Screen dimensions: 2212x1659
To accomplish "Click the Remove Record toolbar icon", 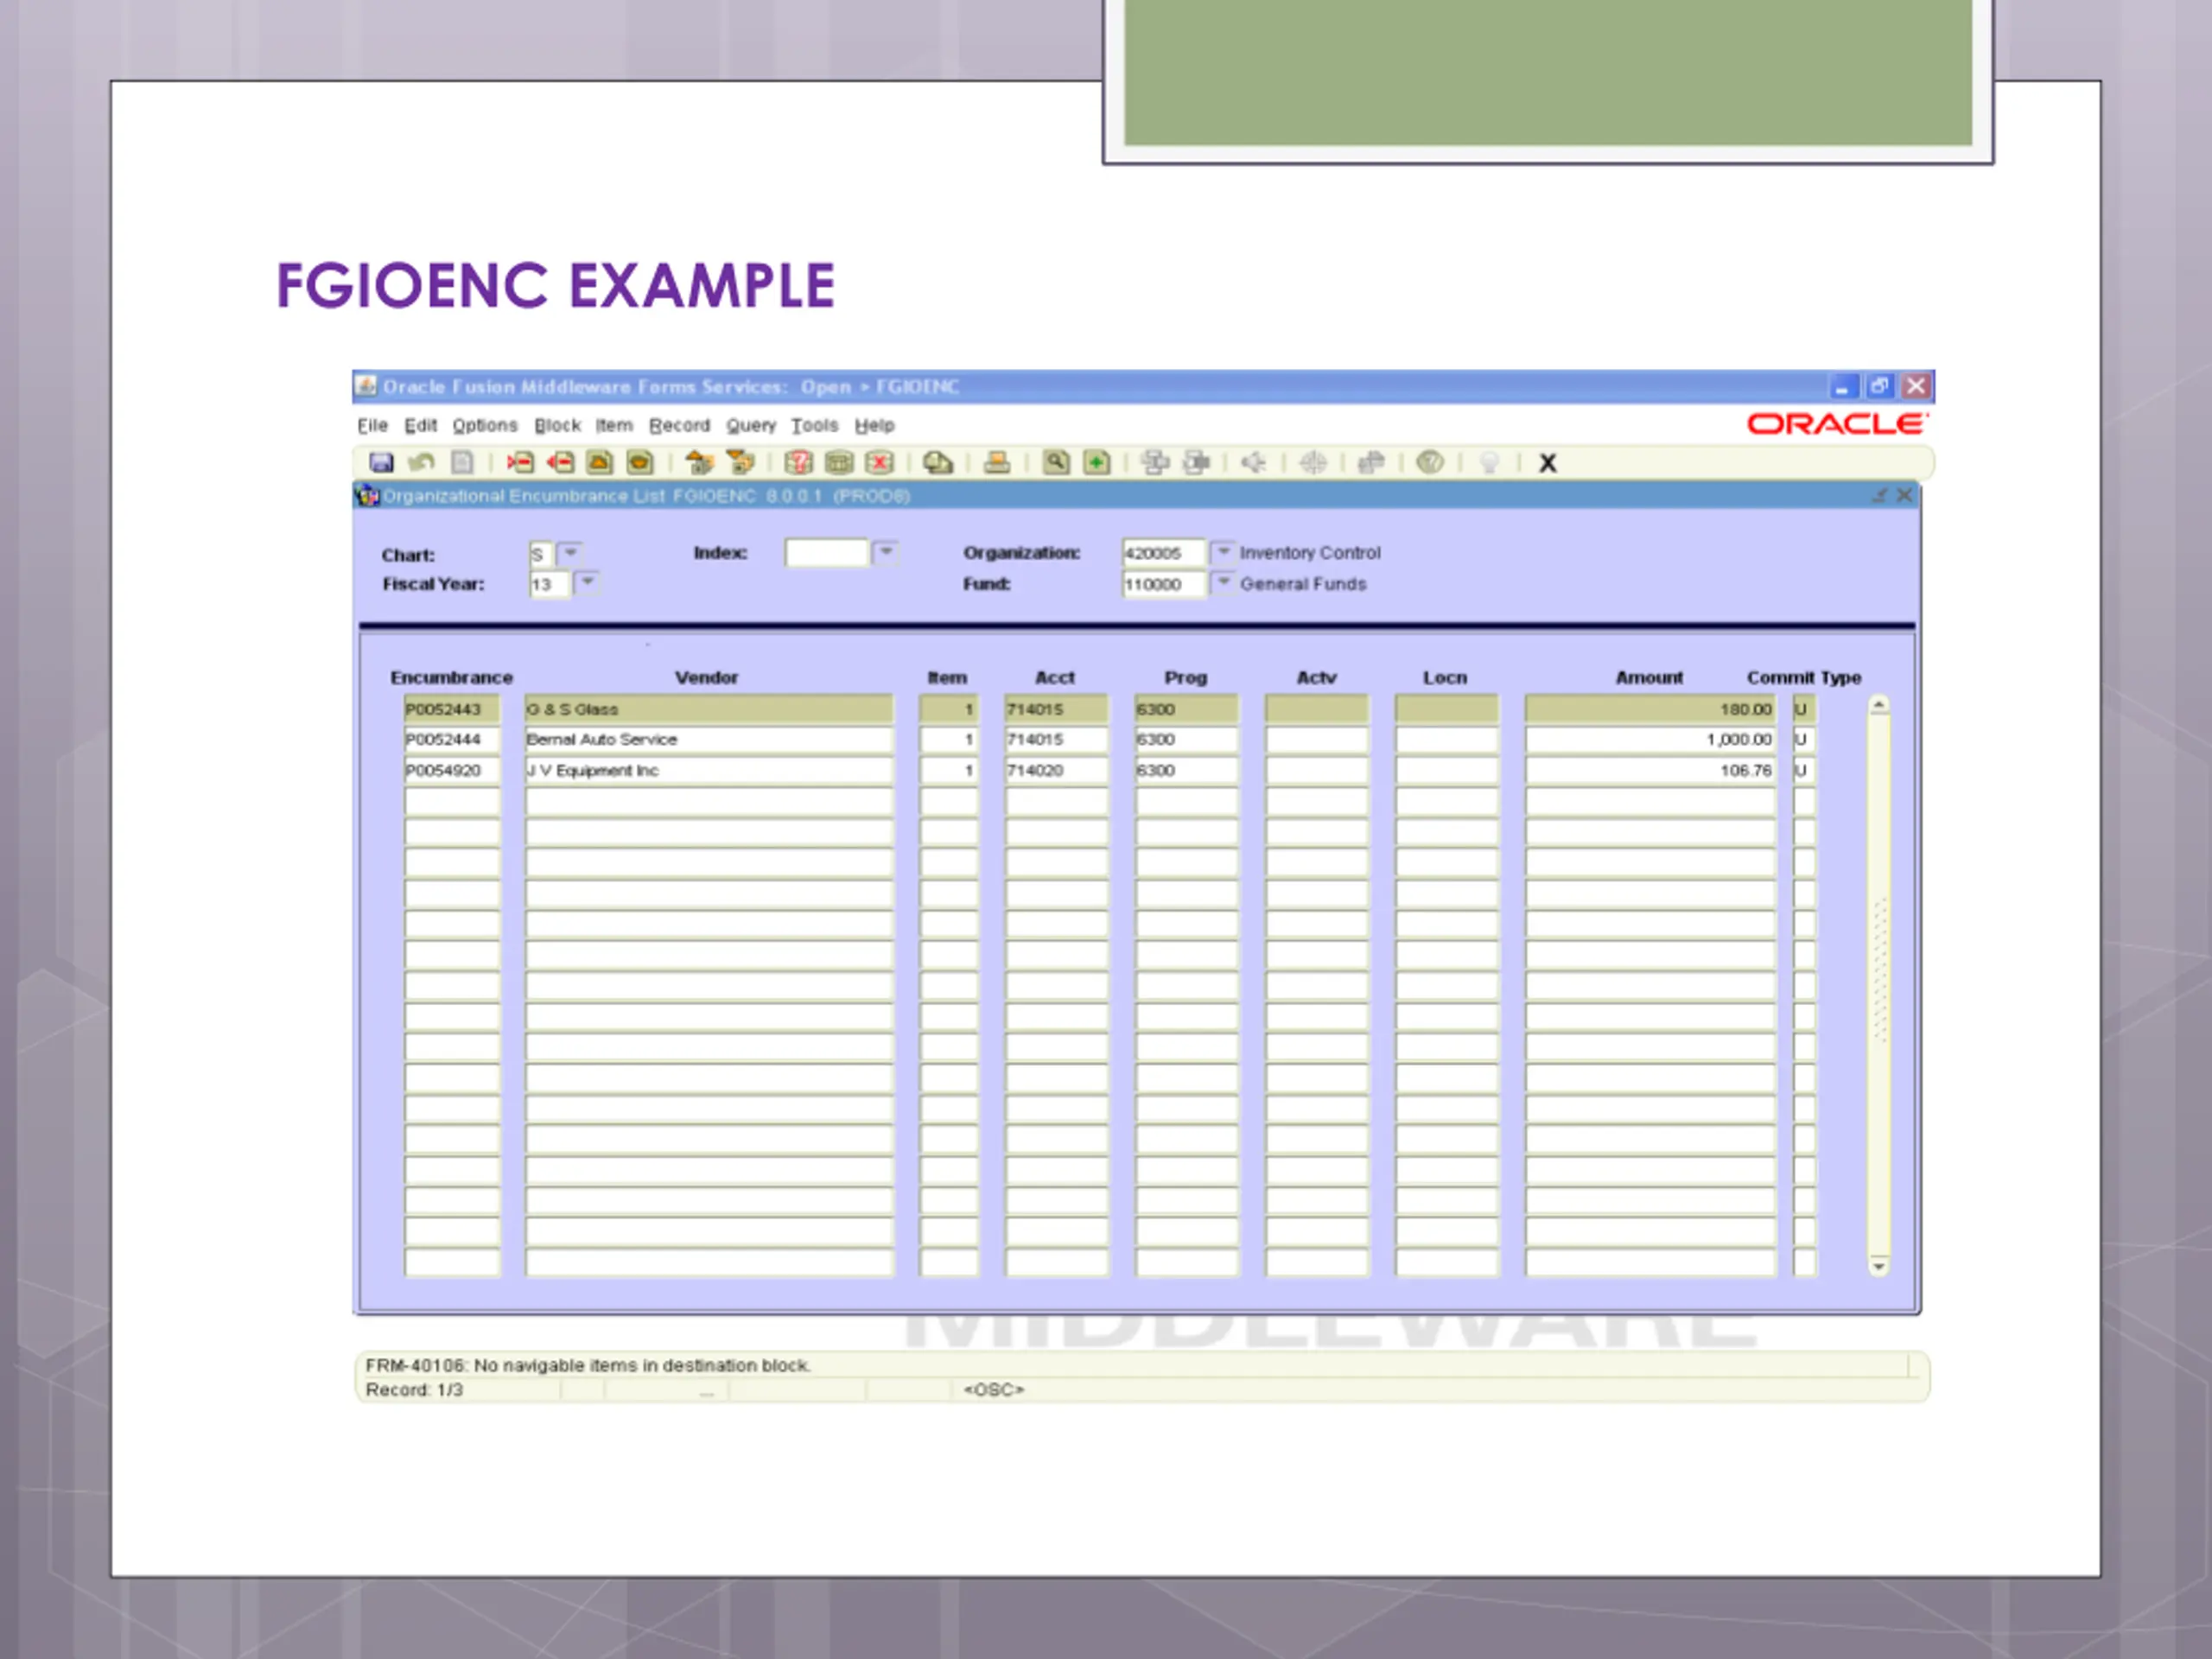I will (560, 462).
